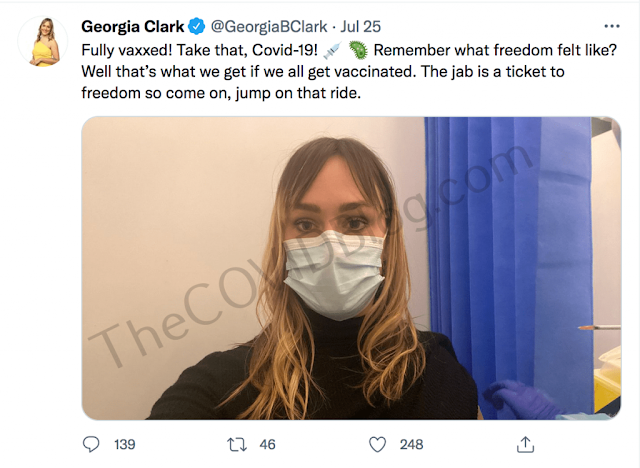The image size is (640, 468).
Task: Open the attached selfie photo
Action: [351, 268]
